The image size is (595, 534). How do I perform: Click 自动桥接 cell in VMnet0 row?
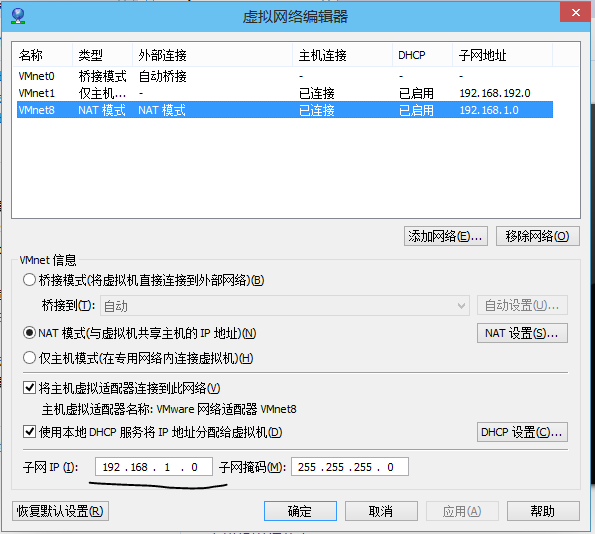162,76
